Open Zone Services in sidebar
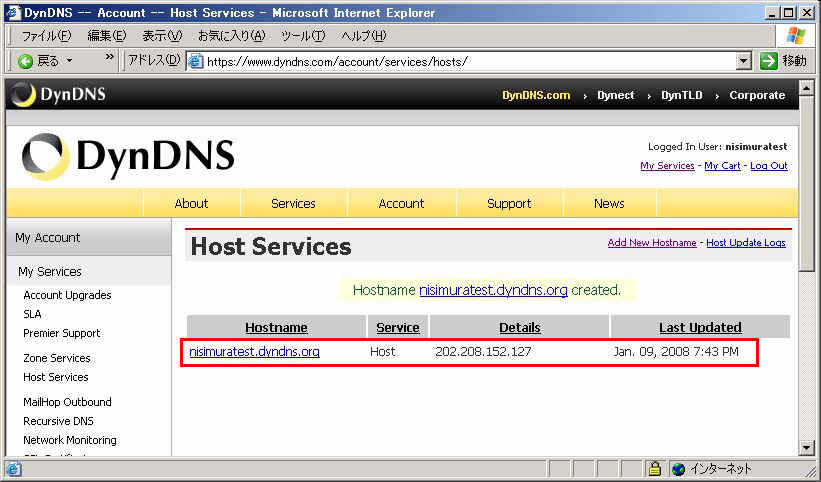 (57, 358)
